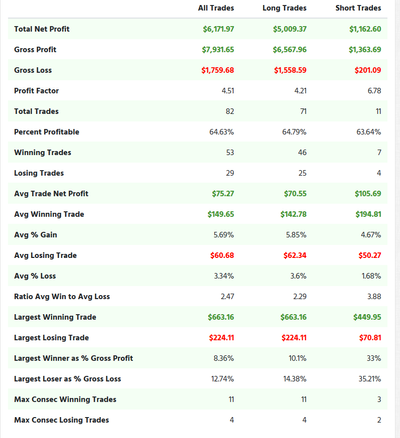This screenshot has height=438, width=400.
Task: Click the $194.81 short avg winning trade
Action: 368,214
